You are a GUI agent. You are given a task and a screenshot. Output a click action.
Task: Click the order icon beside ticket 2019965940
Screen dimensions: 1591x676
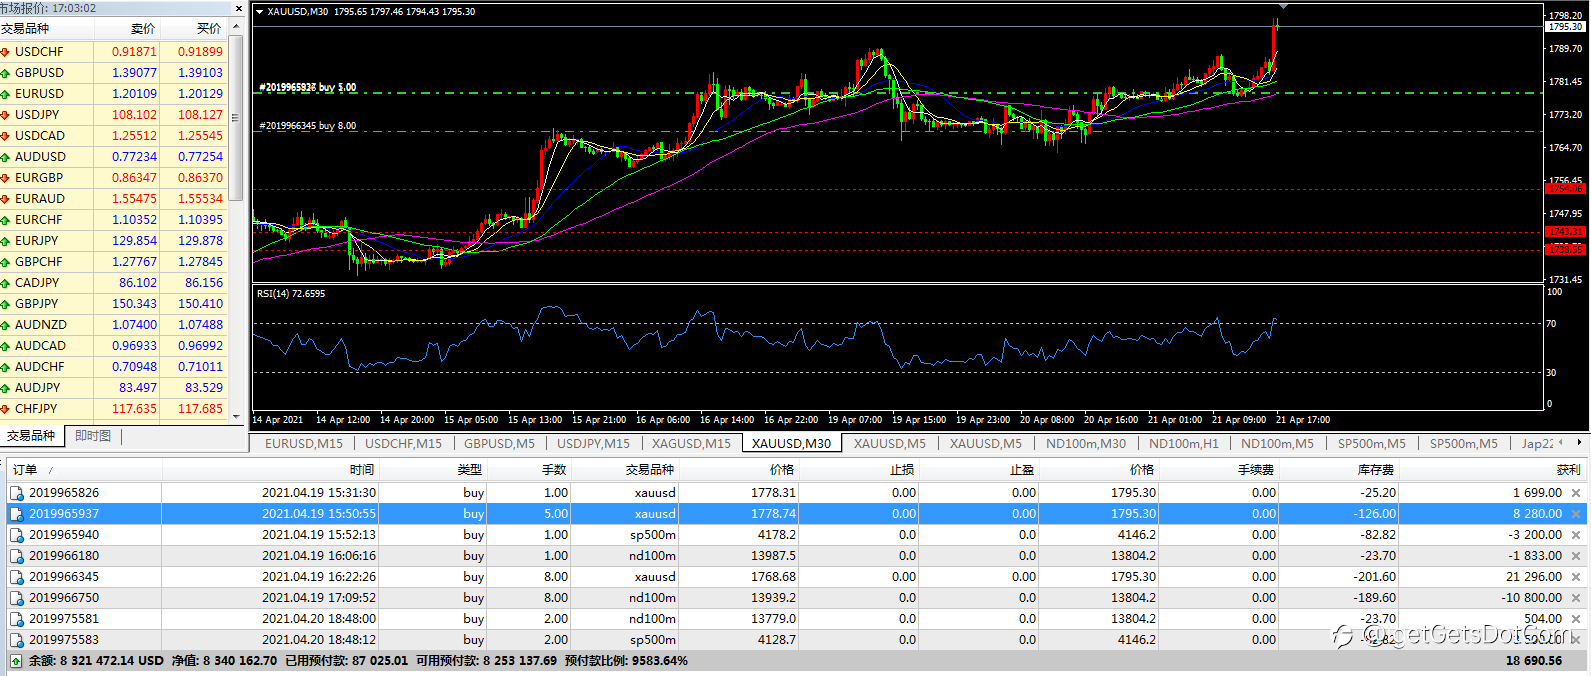pyautogui.click(x=17, y=535)
